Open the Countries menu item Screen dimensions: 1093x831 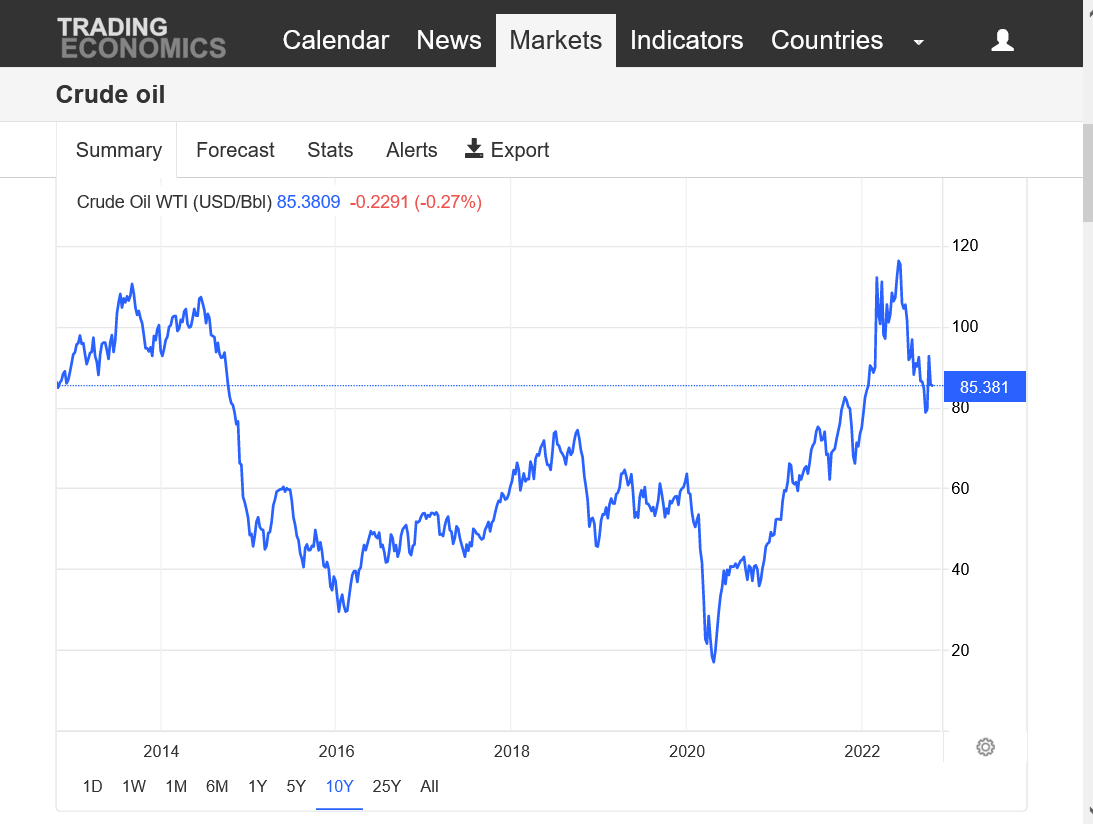(827, 40)
